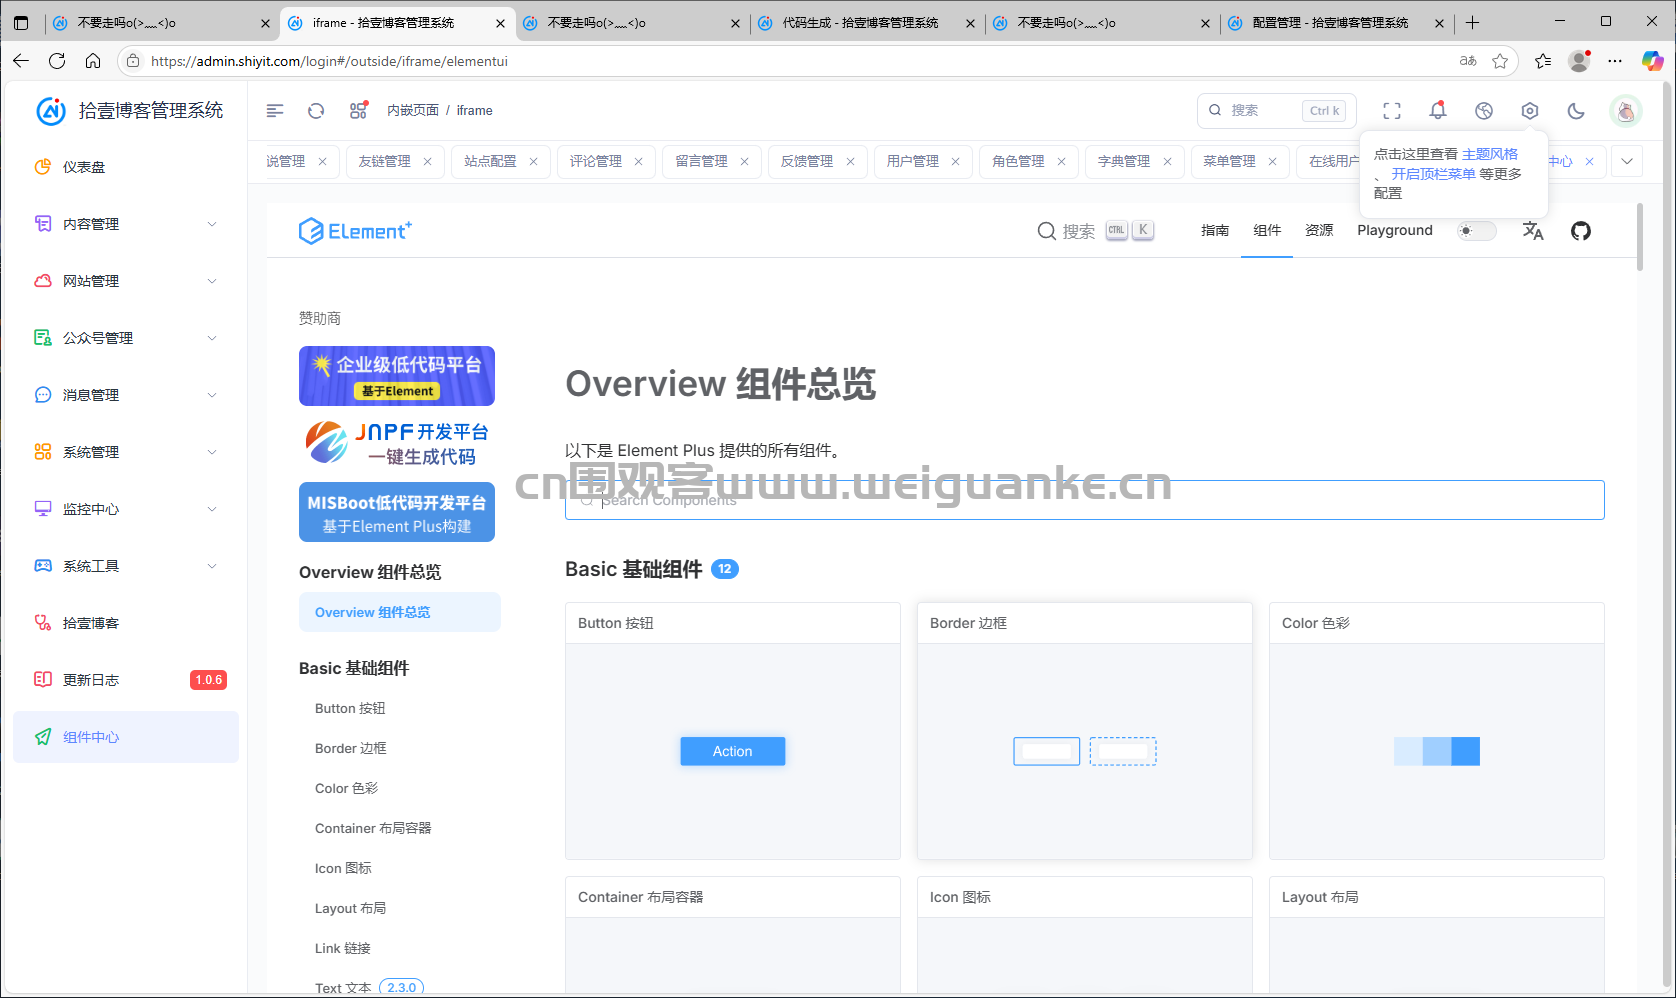Click the embedded page vertical scrollbar
1676x998 pixels.
(1640, 238)
